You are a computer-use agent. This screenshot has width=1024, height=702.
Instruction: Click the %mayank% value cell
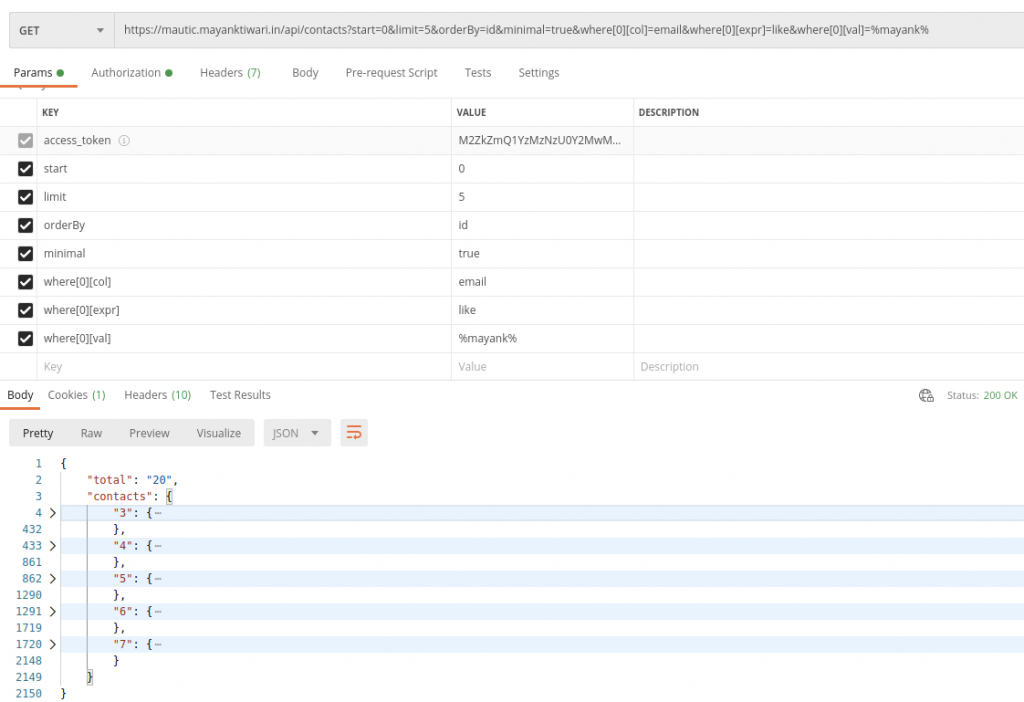[x=542, y=338]
